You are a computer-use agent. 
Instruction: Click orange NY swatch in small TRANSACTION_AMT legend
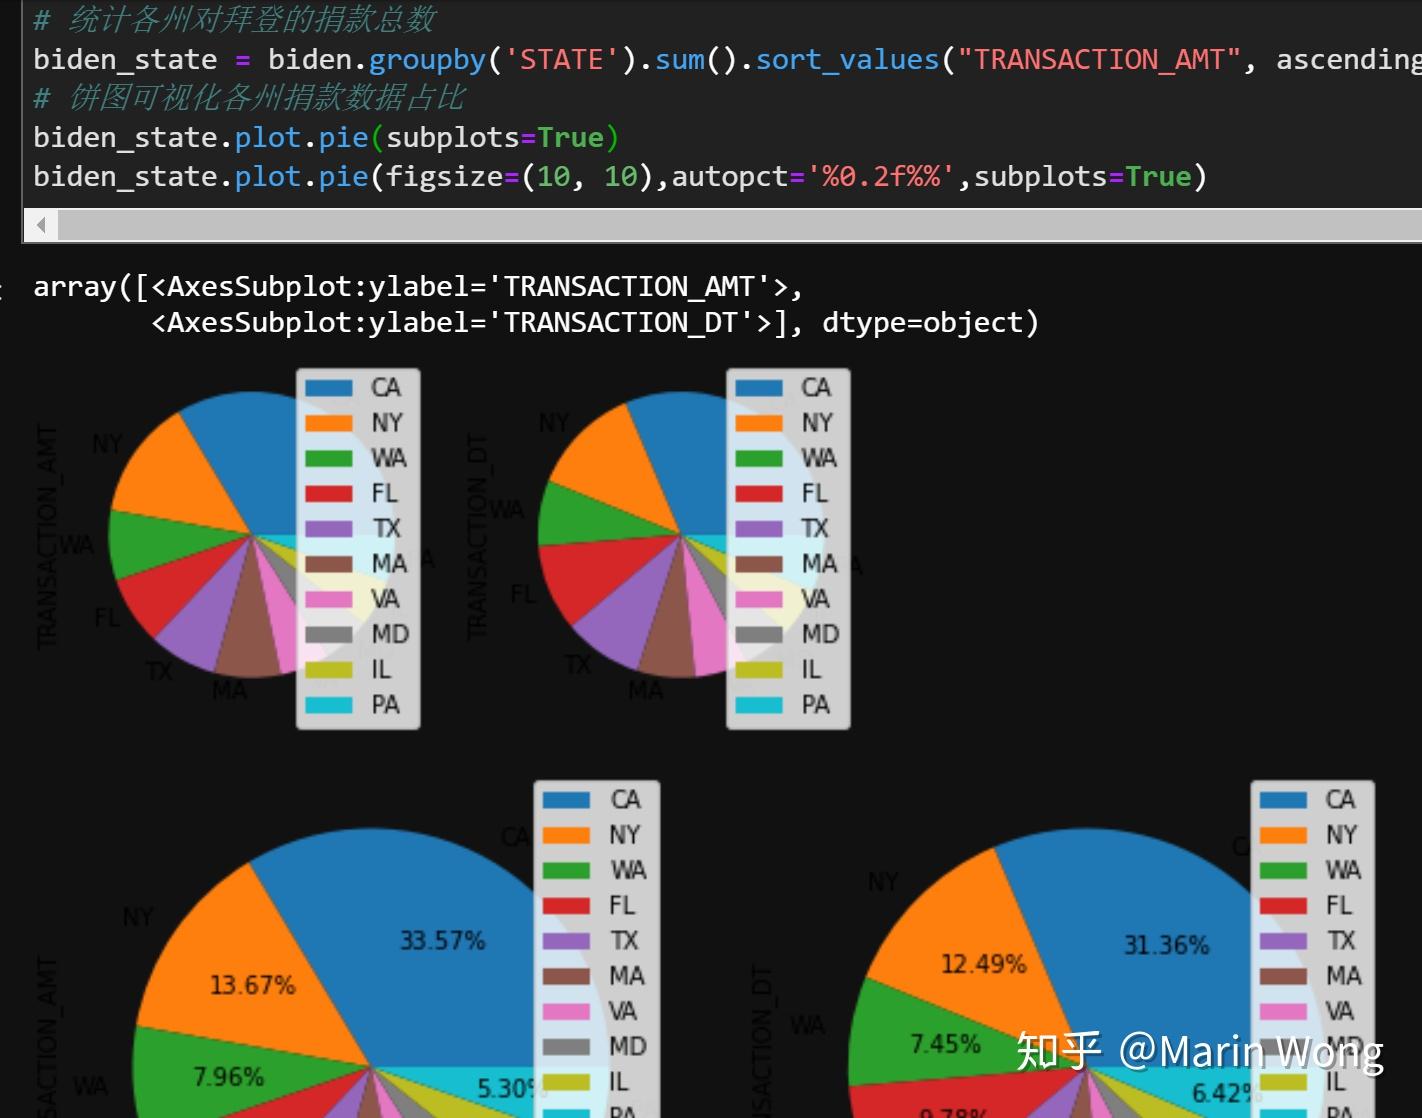[x=329, y=423]
